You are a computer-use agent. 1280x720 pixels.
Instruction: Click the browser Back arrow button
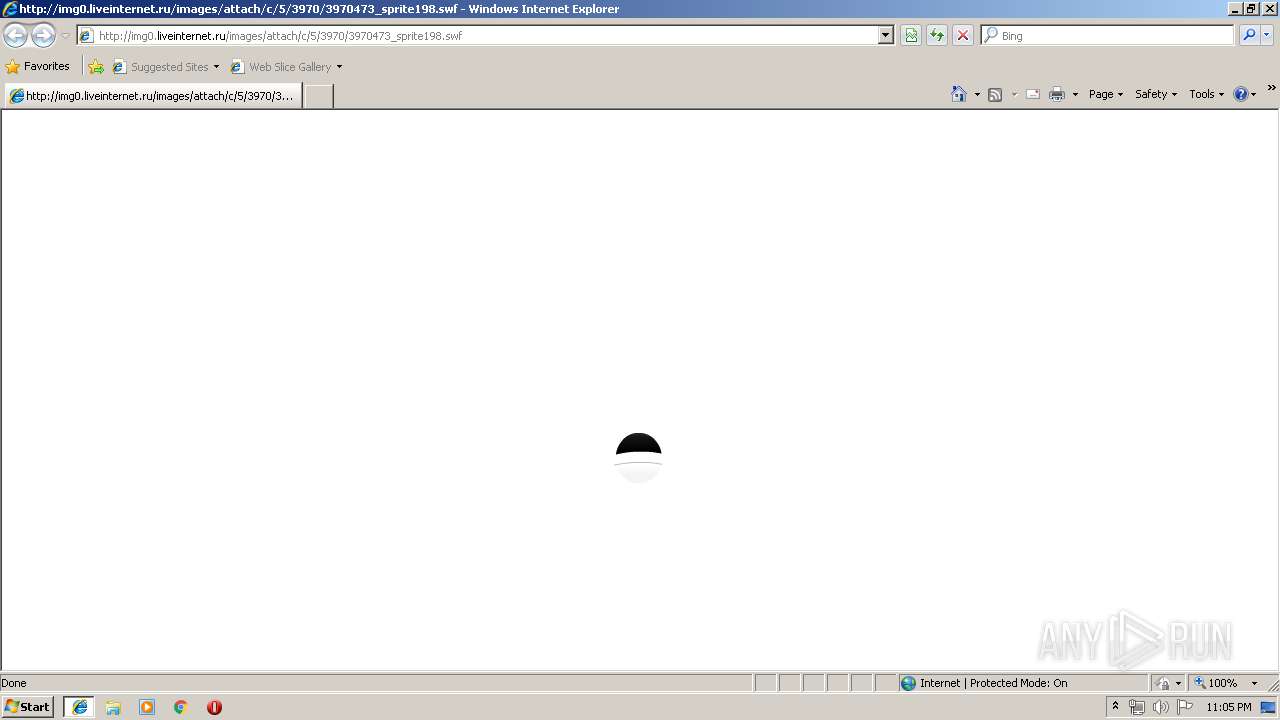pyautogui.click(x=15, y=36)
